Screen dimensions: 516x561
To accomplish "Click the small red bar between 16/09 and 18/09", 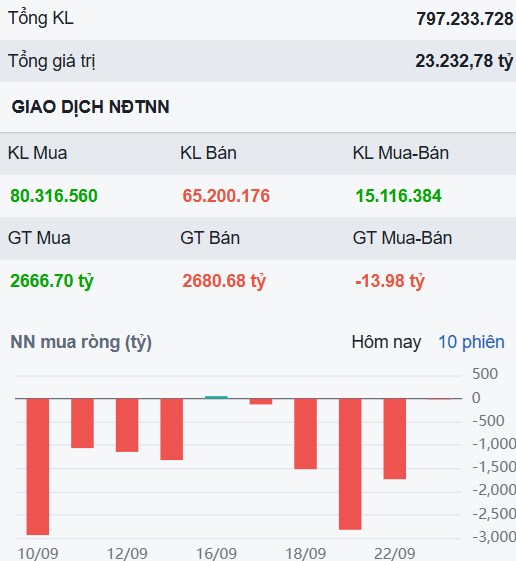I will pos(261,401).
